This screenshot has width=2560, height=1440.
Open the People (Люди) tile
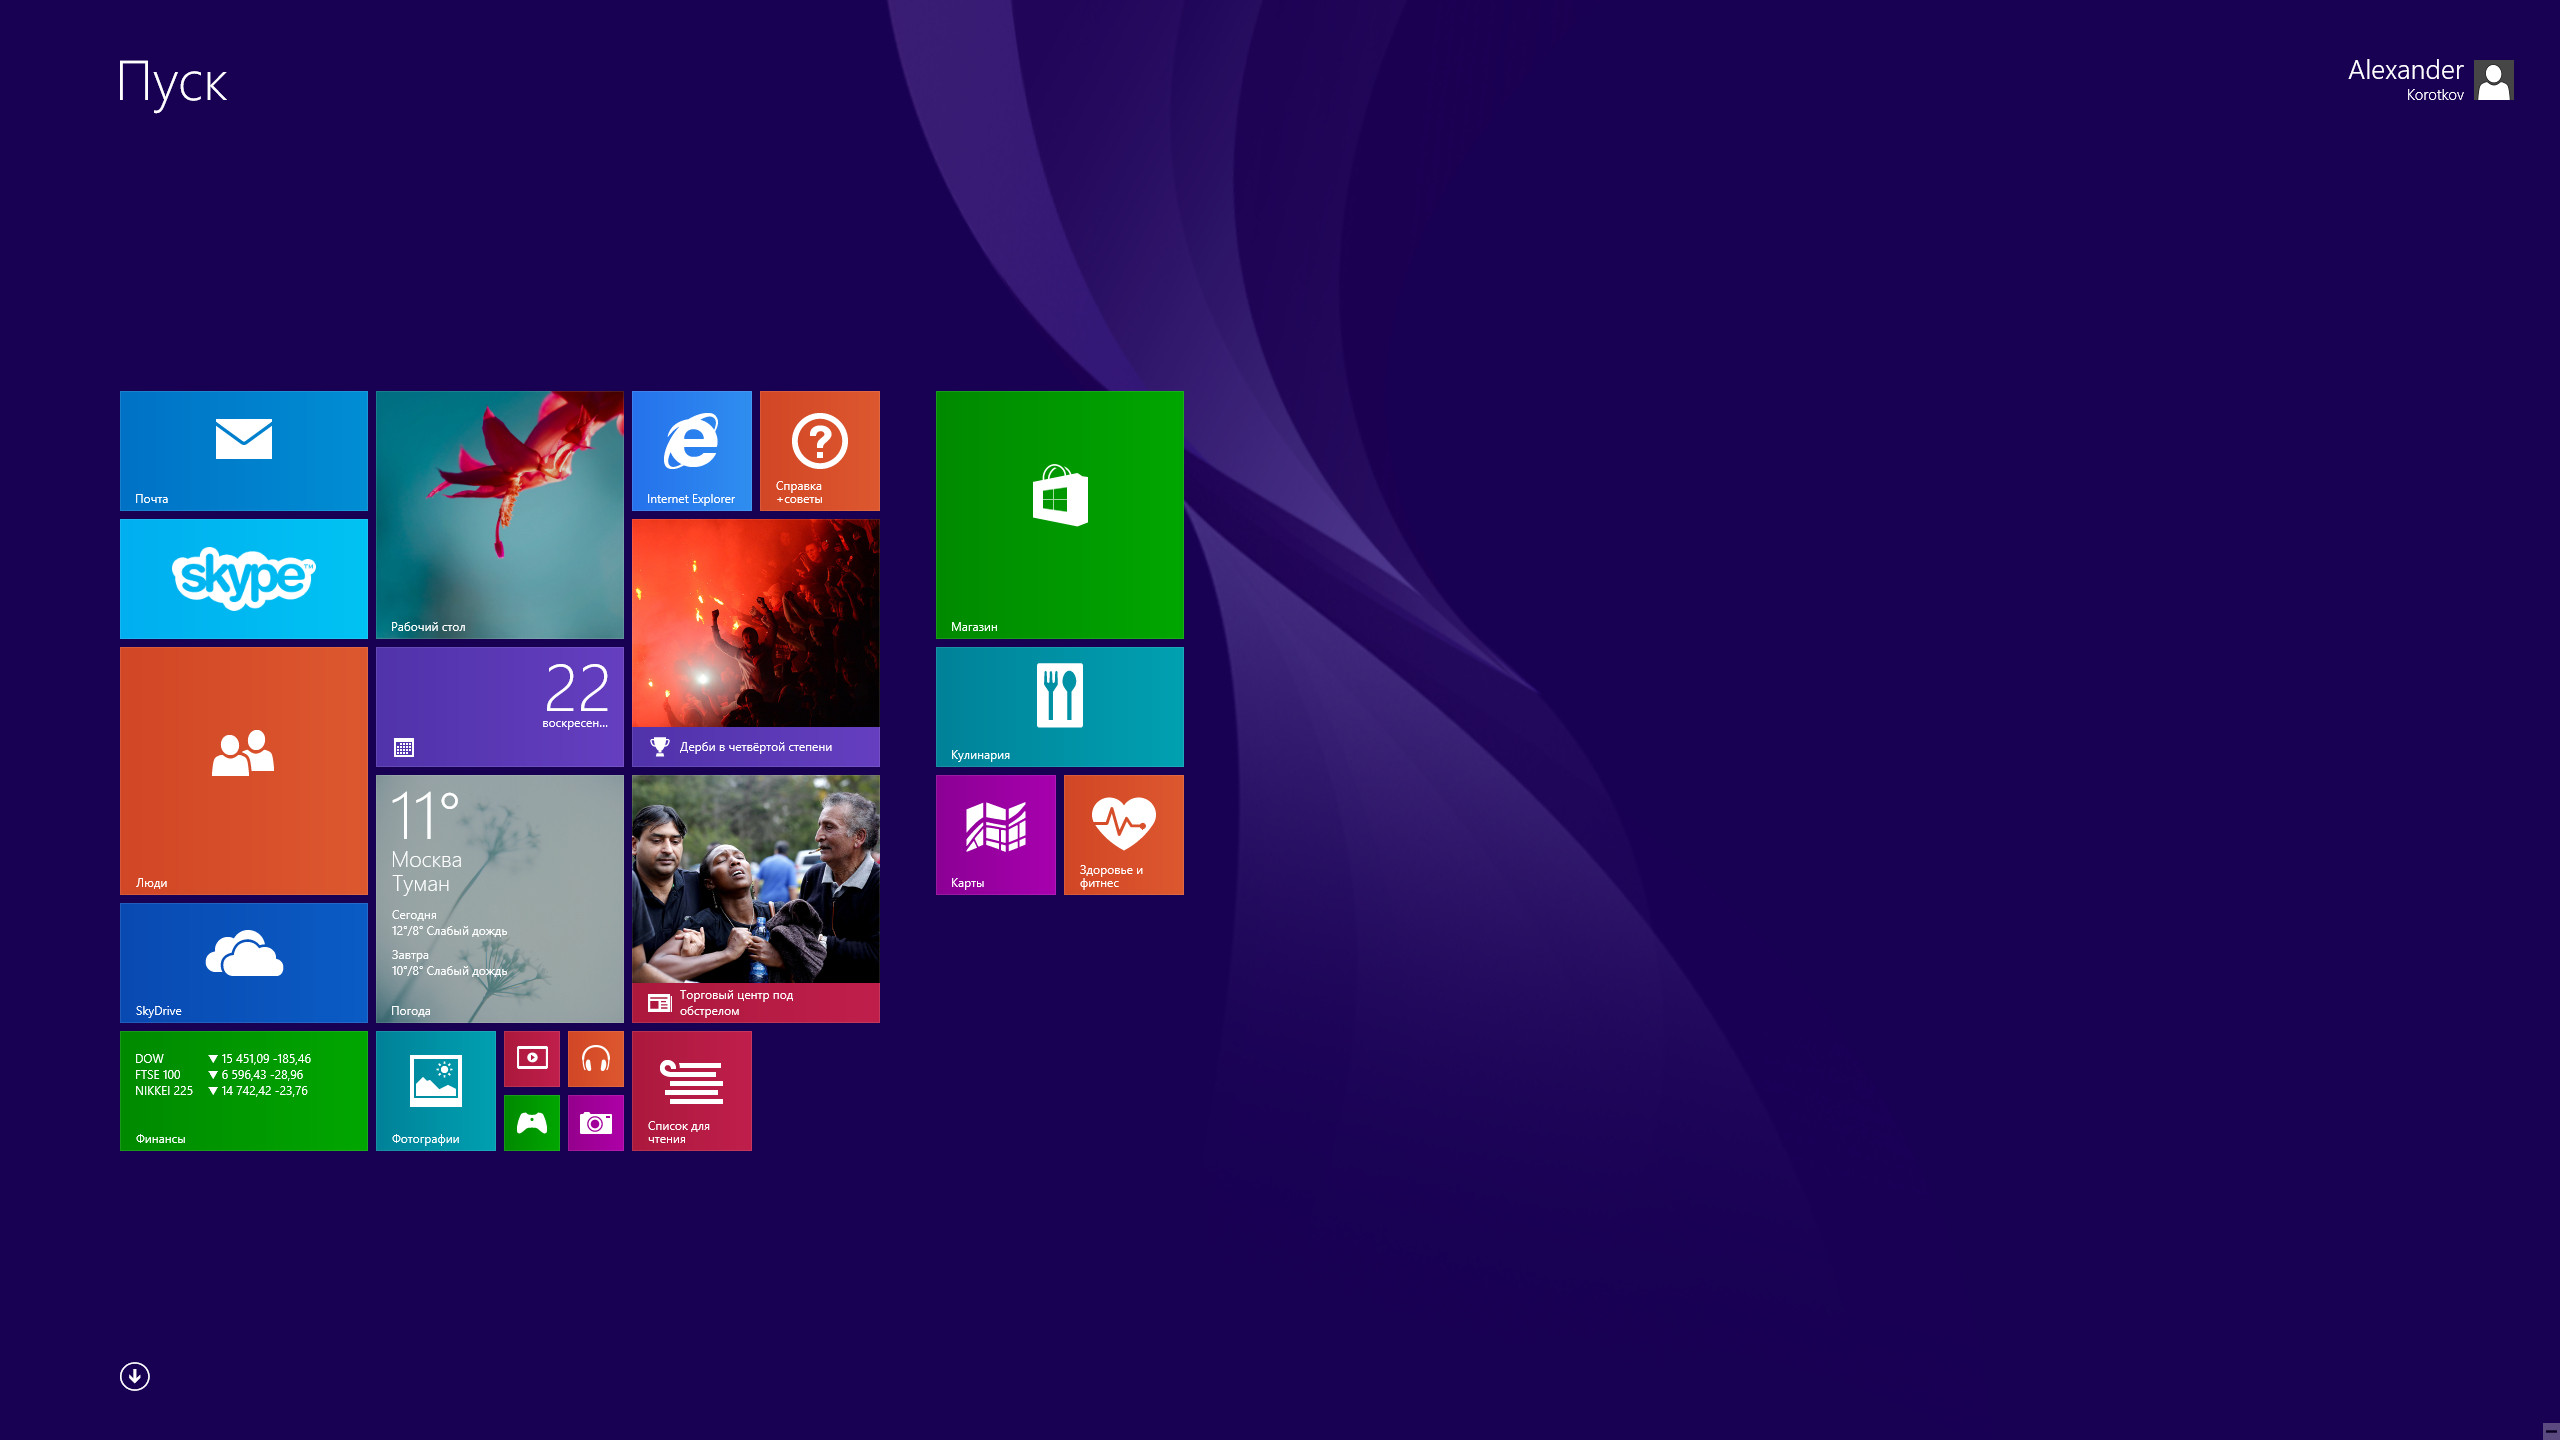coord(243,770)
